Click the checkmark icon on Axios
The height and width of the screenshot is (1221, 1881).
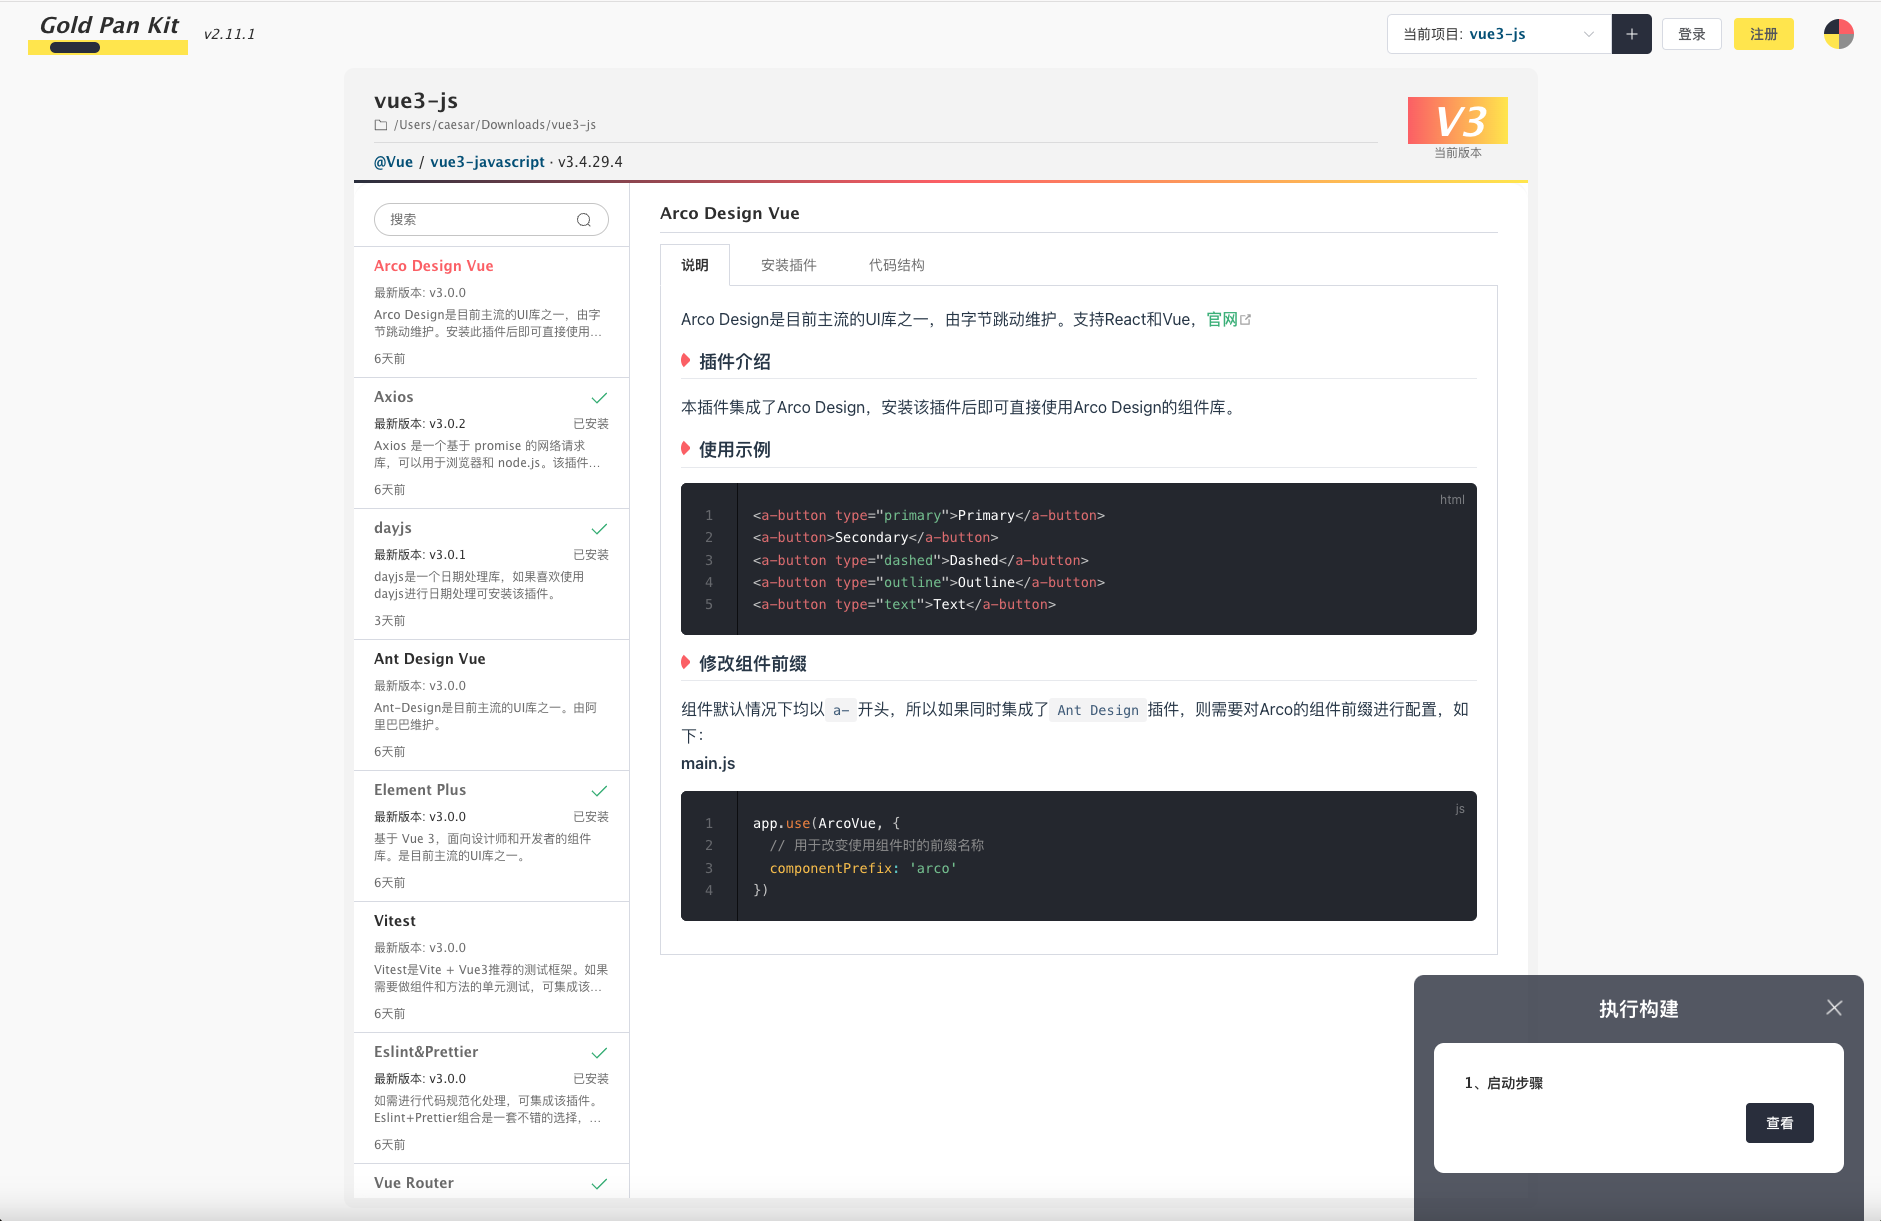599,398
